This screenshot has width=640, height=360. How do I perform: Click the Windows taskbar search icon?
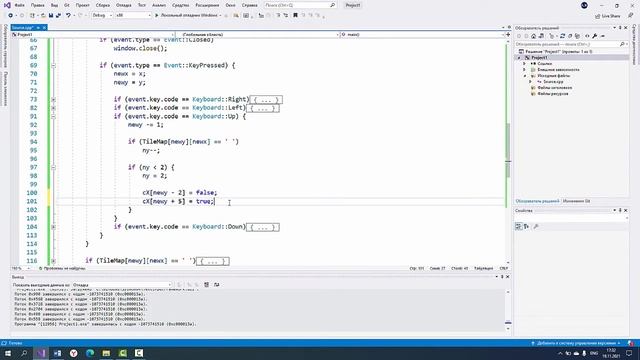(24, 353)
